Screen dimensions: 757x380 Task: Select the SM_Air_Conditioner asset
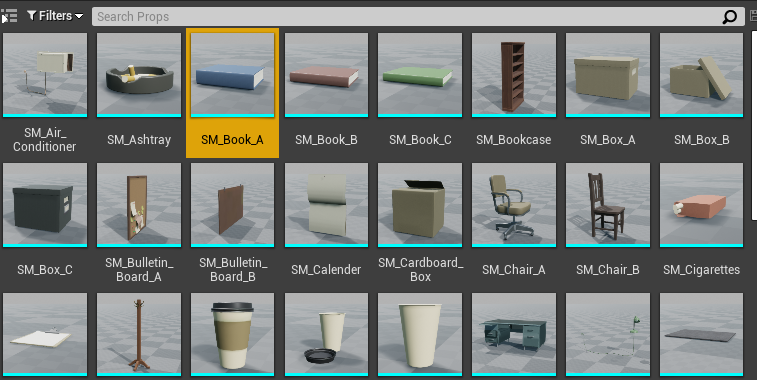[45, 93]
